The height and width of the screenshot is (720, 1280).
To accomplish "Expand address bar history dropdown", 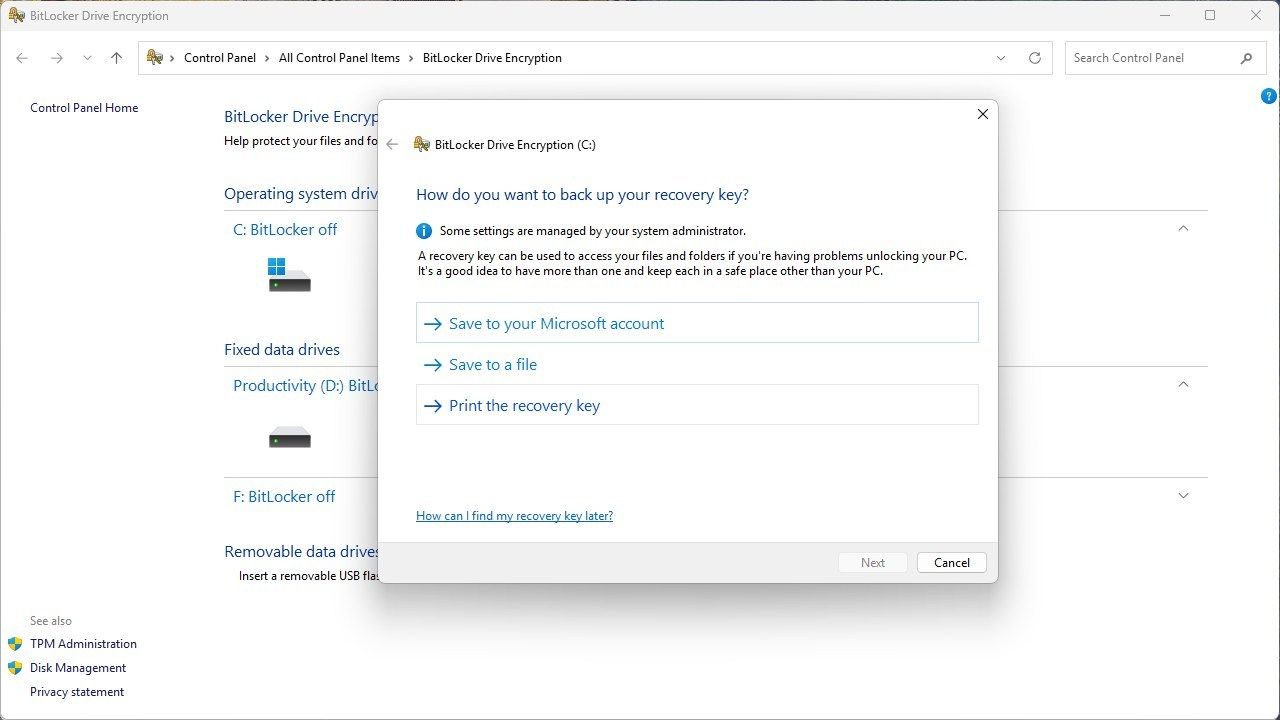I will coord(1001,58).
